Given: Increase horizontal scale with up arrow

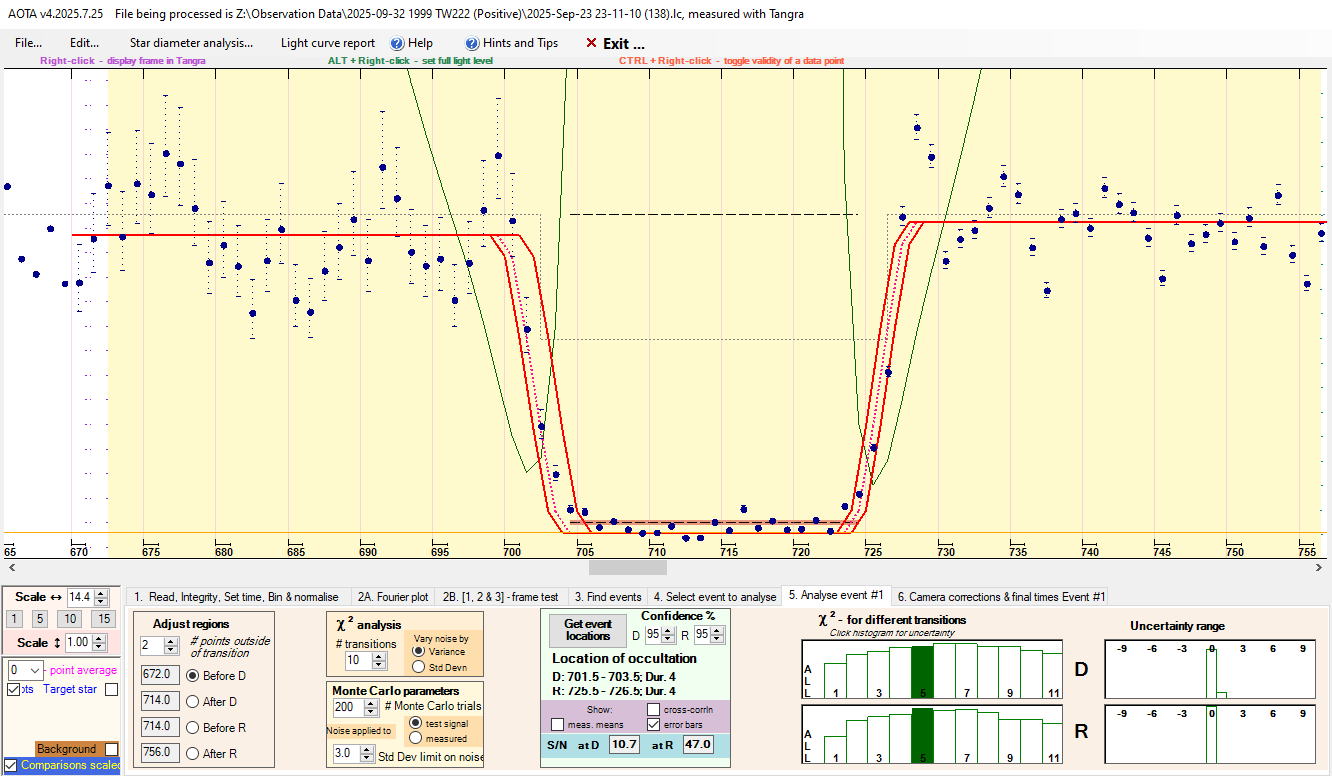Looking at the screenshot, I should coord(100,593).
